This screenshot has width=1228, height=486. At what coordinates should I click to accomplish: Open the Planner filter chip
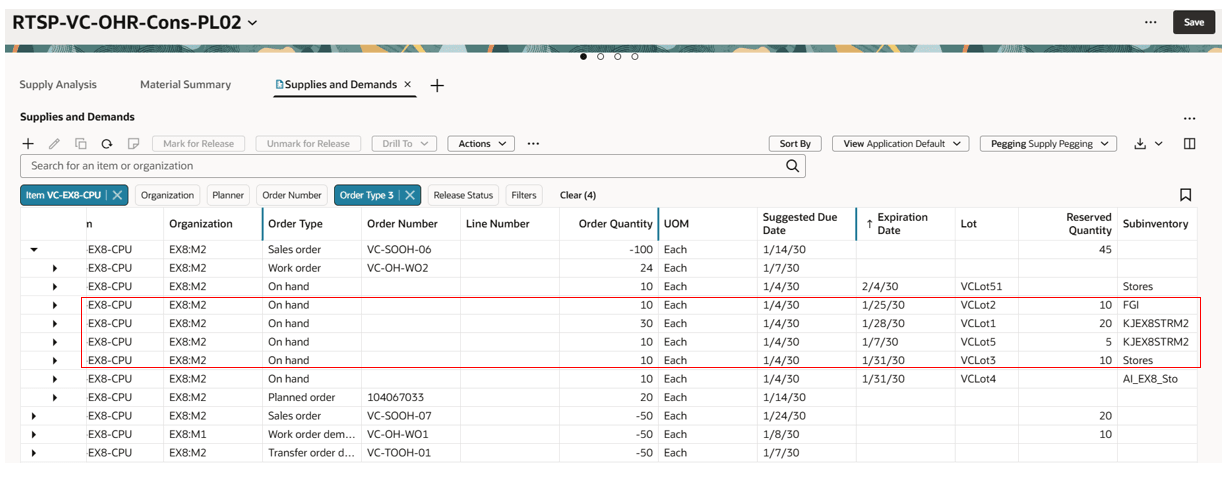point(228,195)
